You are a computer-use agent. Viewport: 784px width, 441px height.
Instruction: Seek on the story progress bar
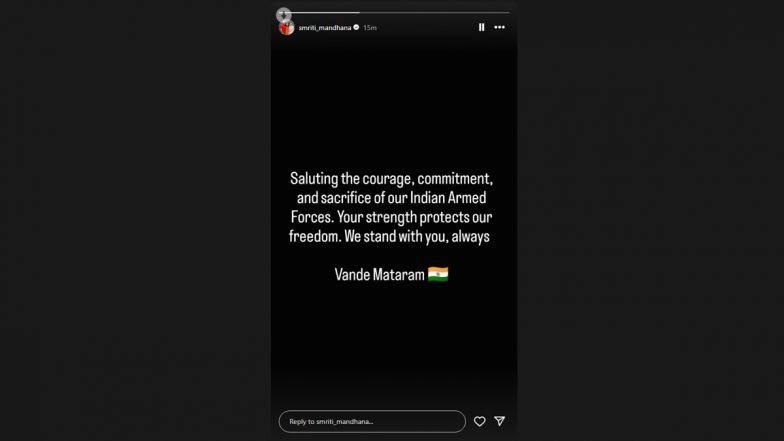click(394, 12)
